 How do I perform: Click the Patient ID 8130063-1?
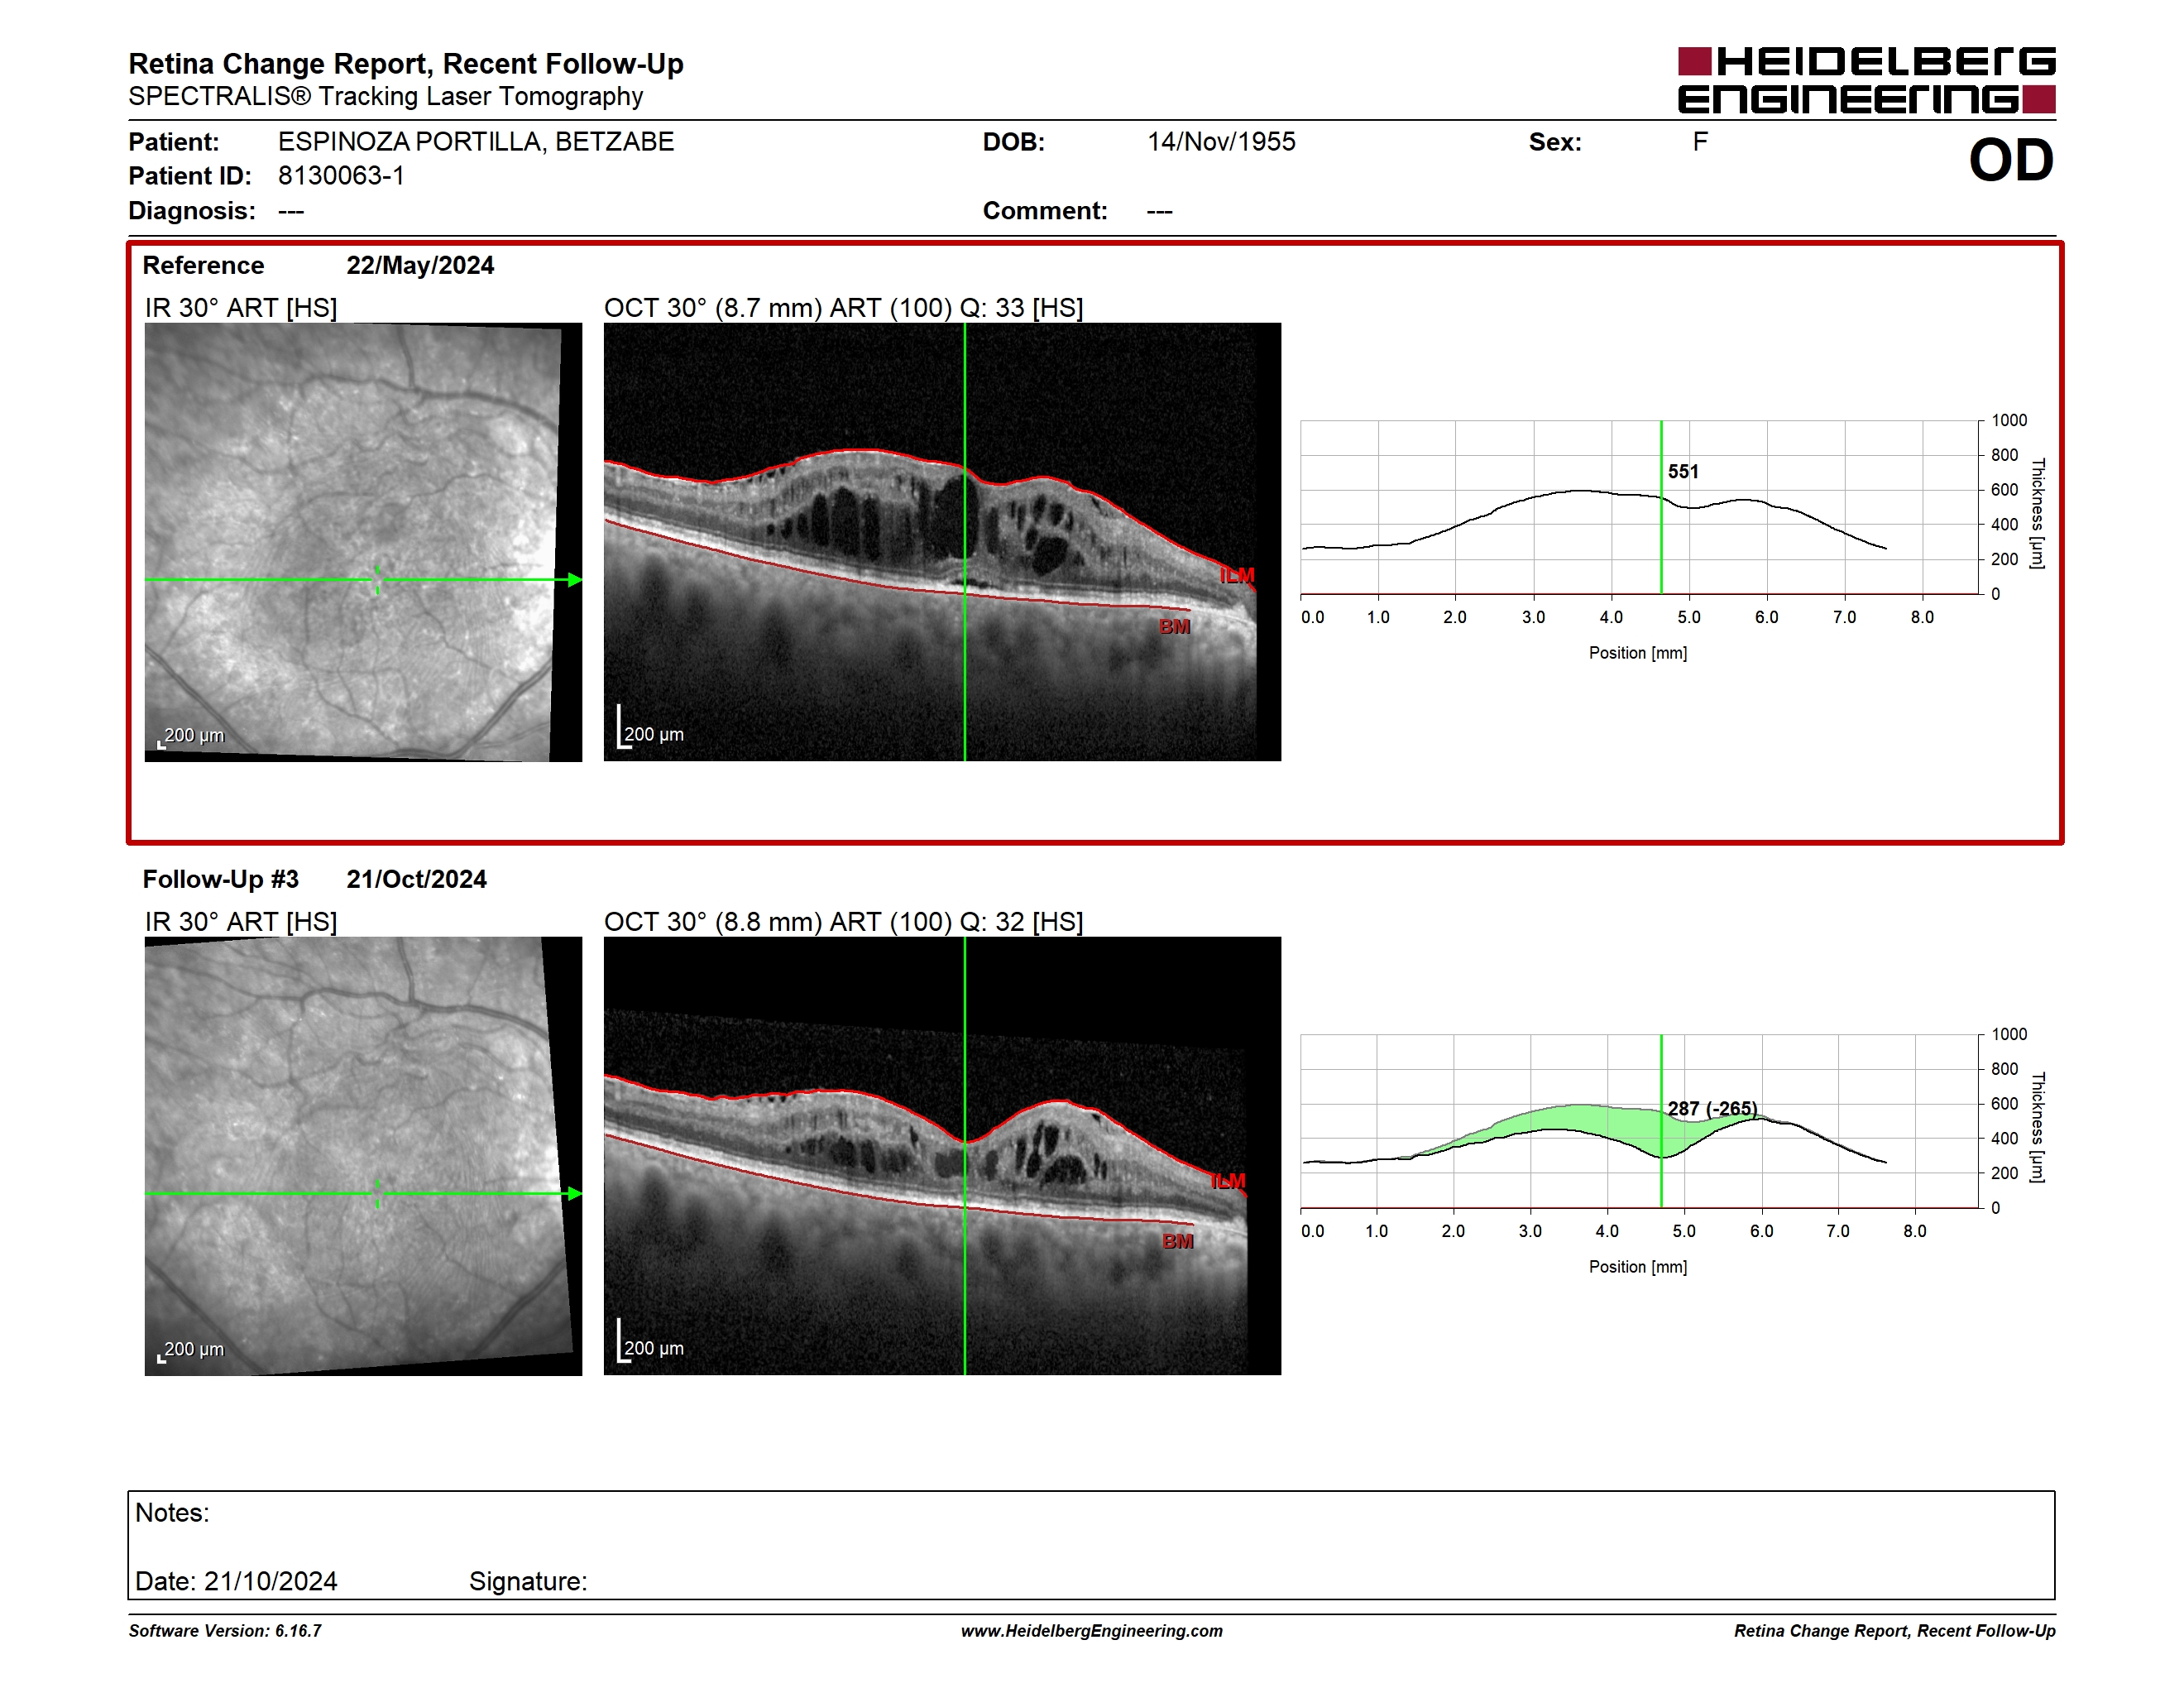pos(341,176)
